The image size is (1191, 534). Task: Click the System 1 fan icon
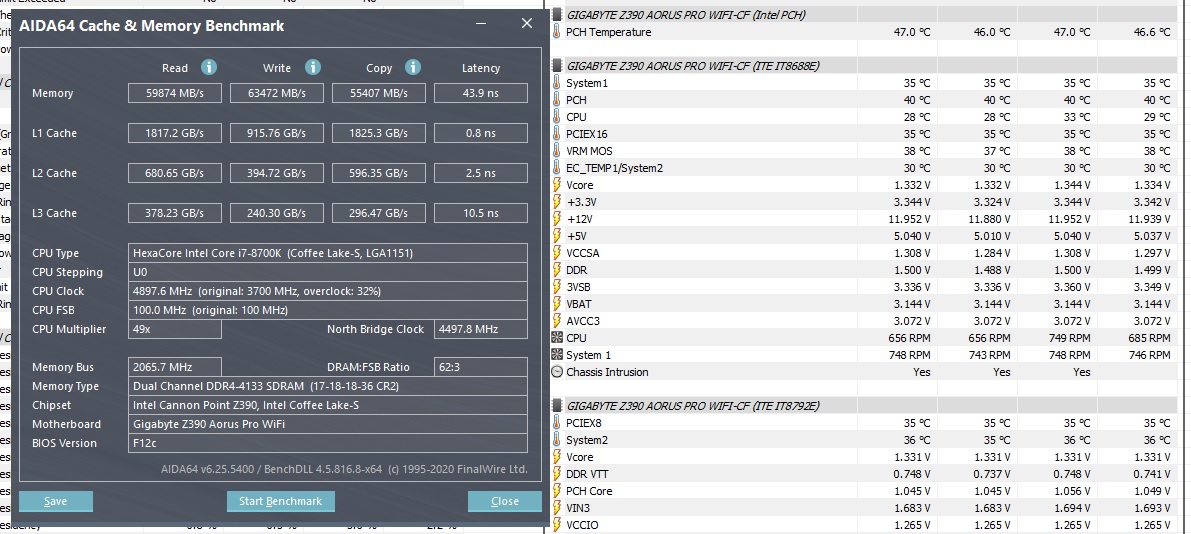[x=557, y=355]
